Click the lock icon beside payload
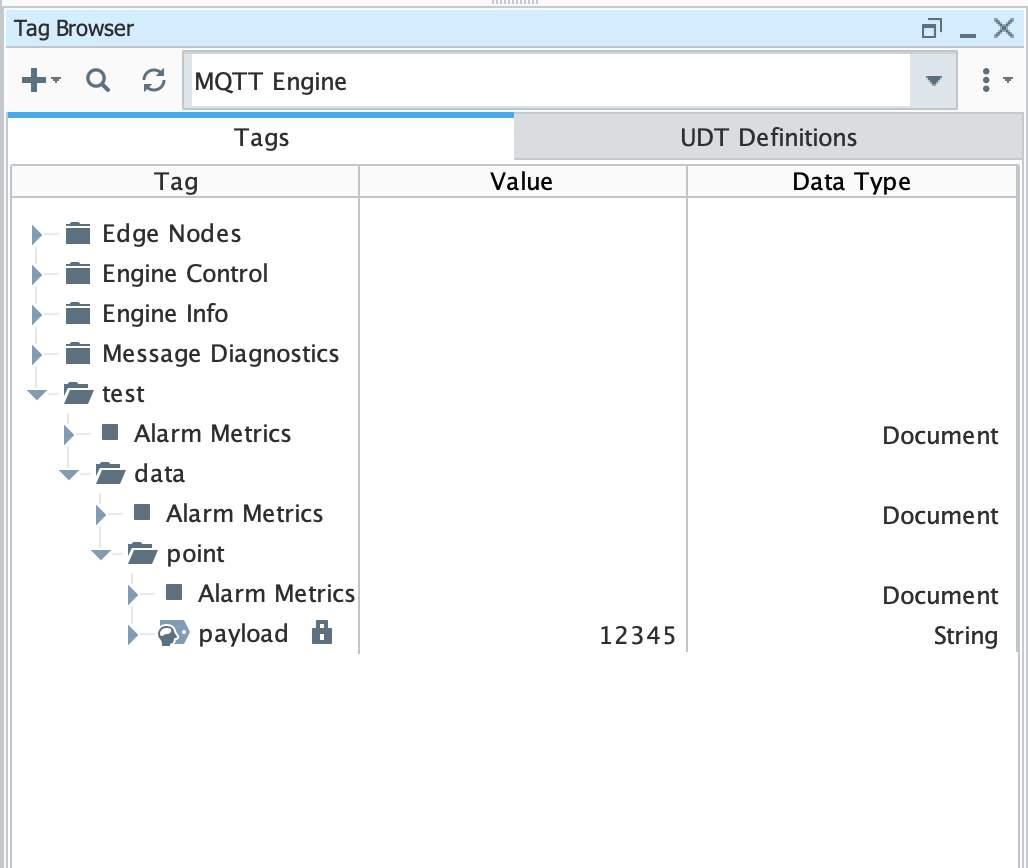This screenshot has height=868, width=1028. coord(321,633)
